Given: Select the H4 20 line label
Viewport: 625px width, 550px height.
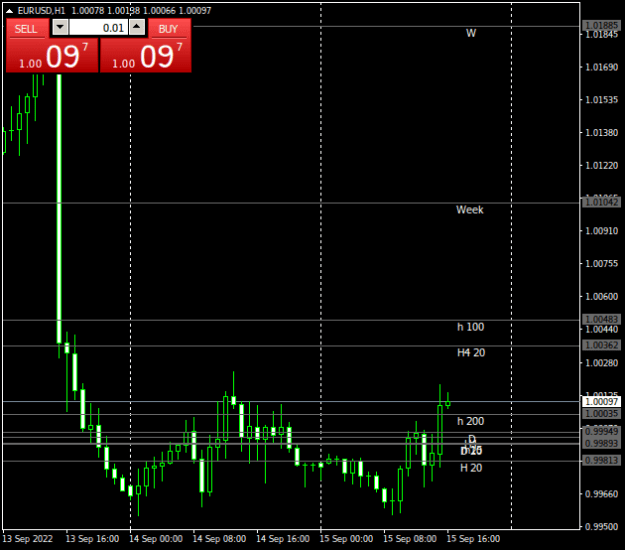Looking at the screenshot, I should coord(471,352).
